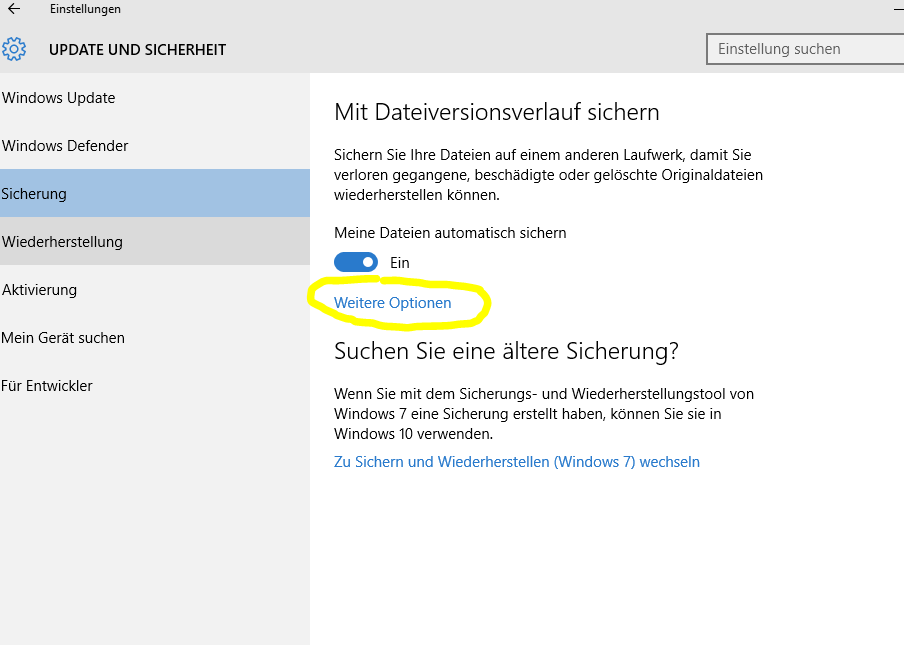
Task: Open 'Zu Sichern und Wiederherstellen (Windows 7) wechseln'
Action: click(517, 462)
